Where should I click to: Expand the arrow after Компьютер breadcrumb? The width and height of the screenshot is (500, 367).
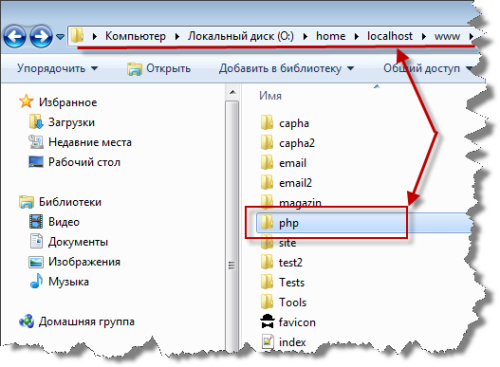click(x=177, y=36)
